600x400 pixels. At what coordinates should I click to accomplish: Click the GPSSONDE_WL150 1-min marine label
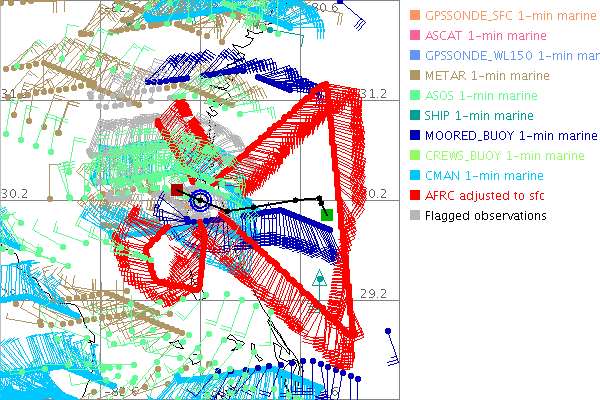point(509,56)
